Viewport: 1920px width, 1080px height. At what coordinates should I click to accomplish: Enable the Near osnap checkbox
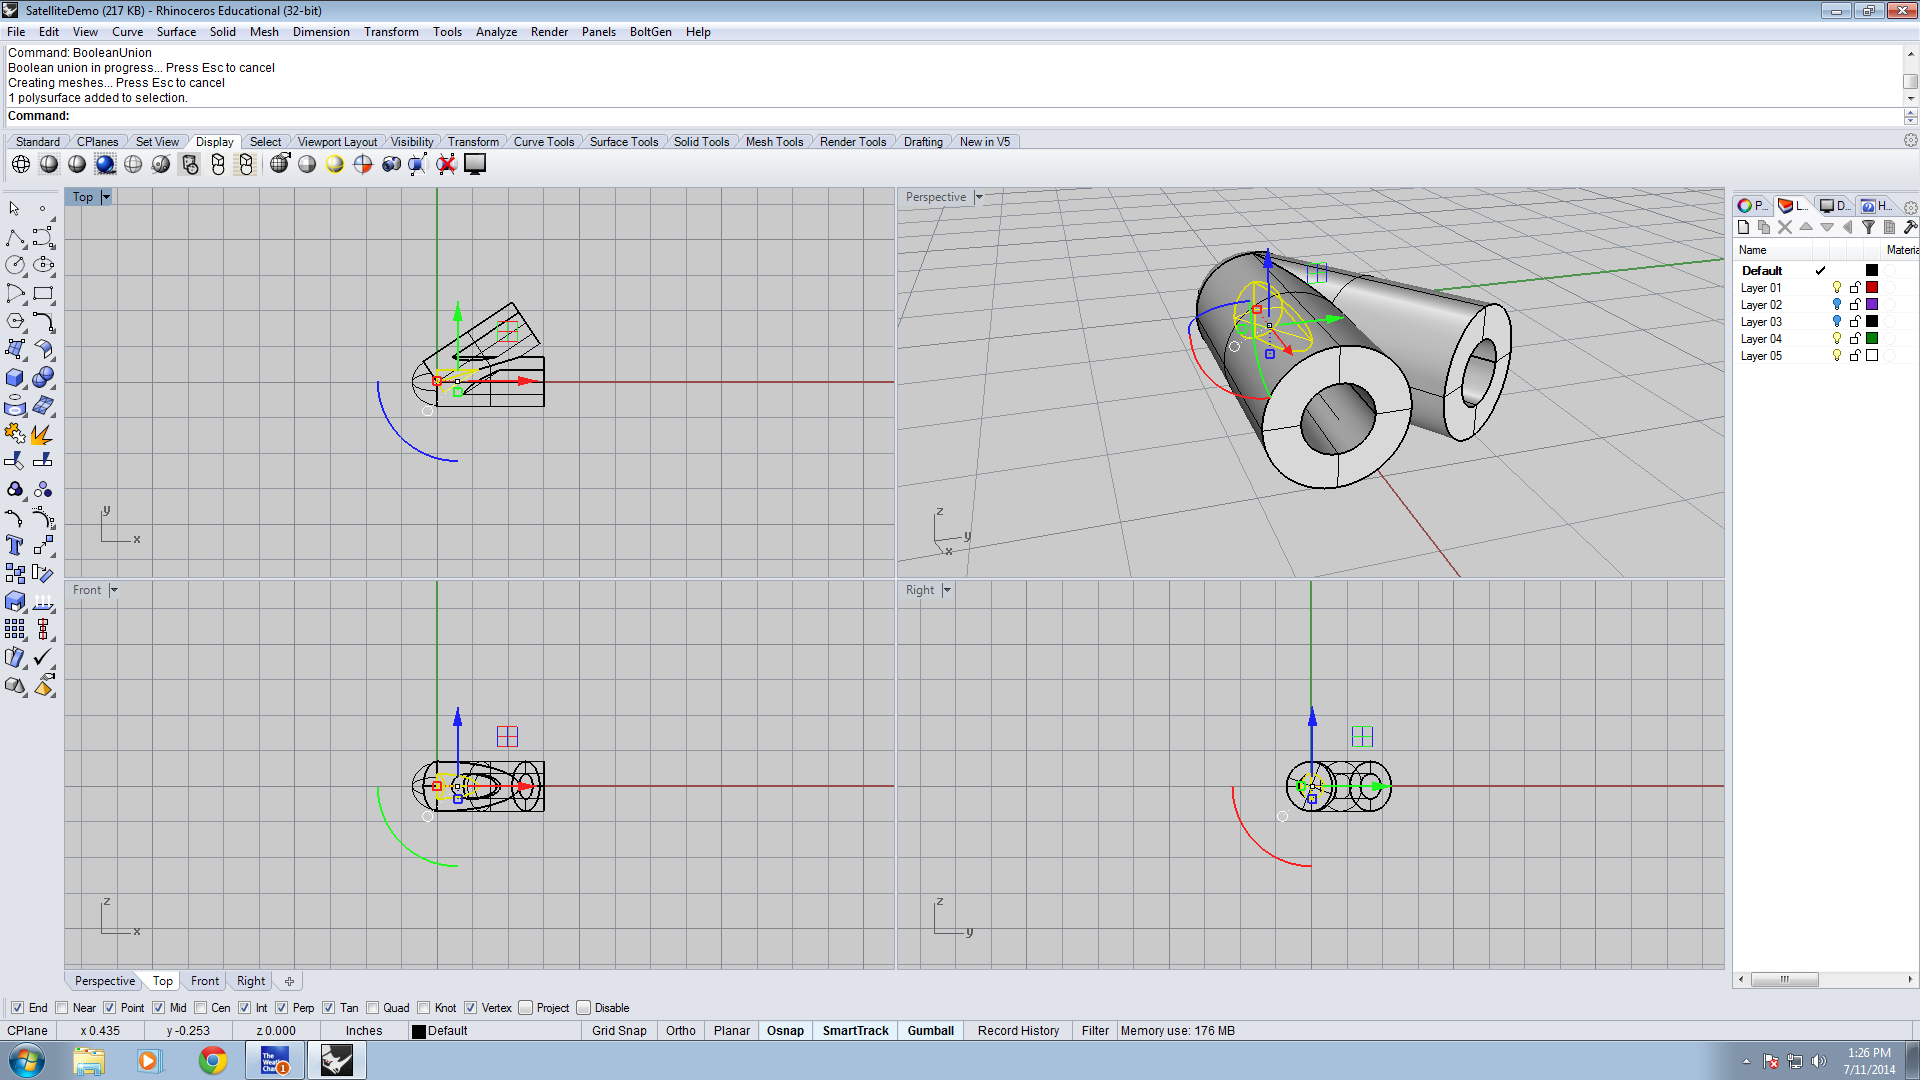(62, 1008)
